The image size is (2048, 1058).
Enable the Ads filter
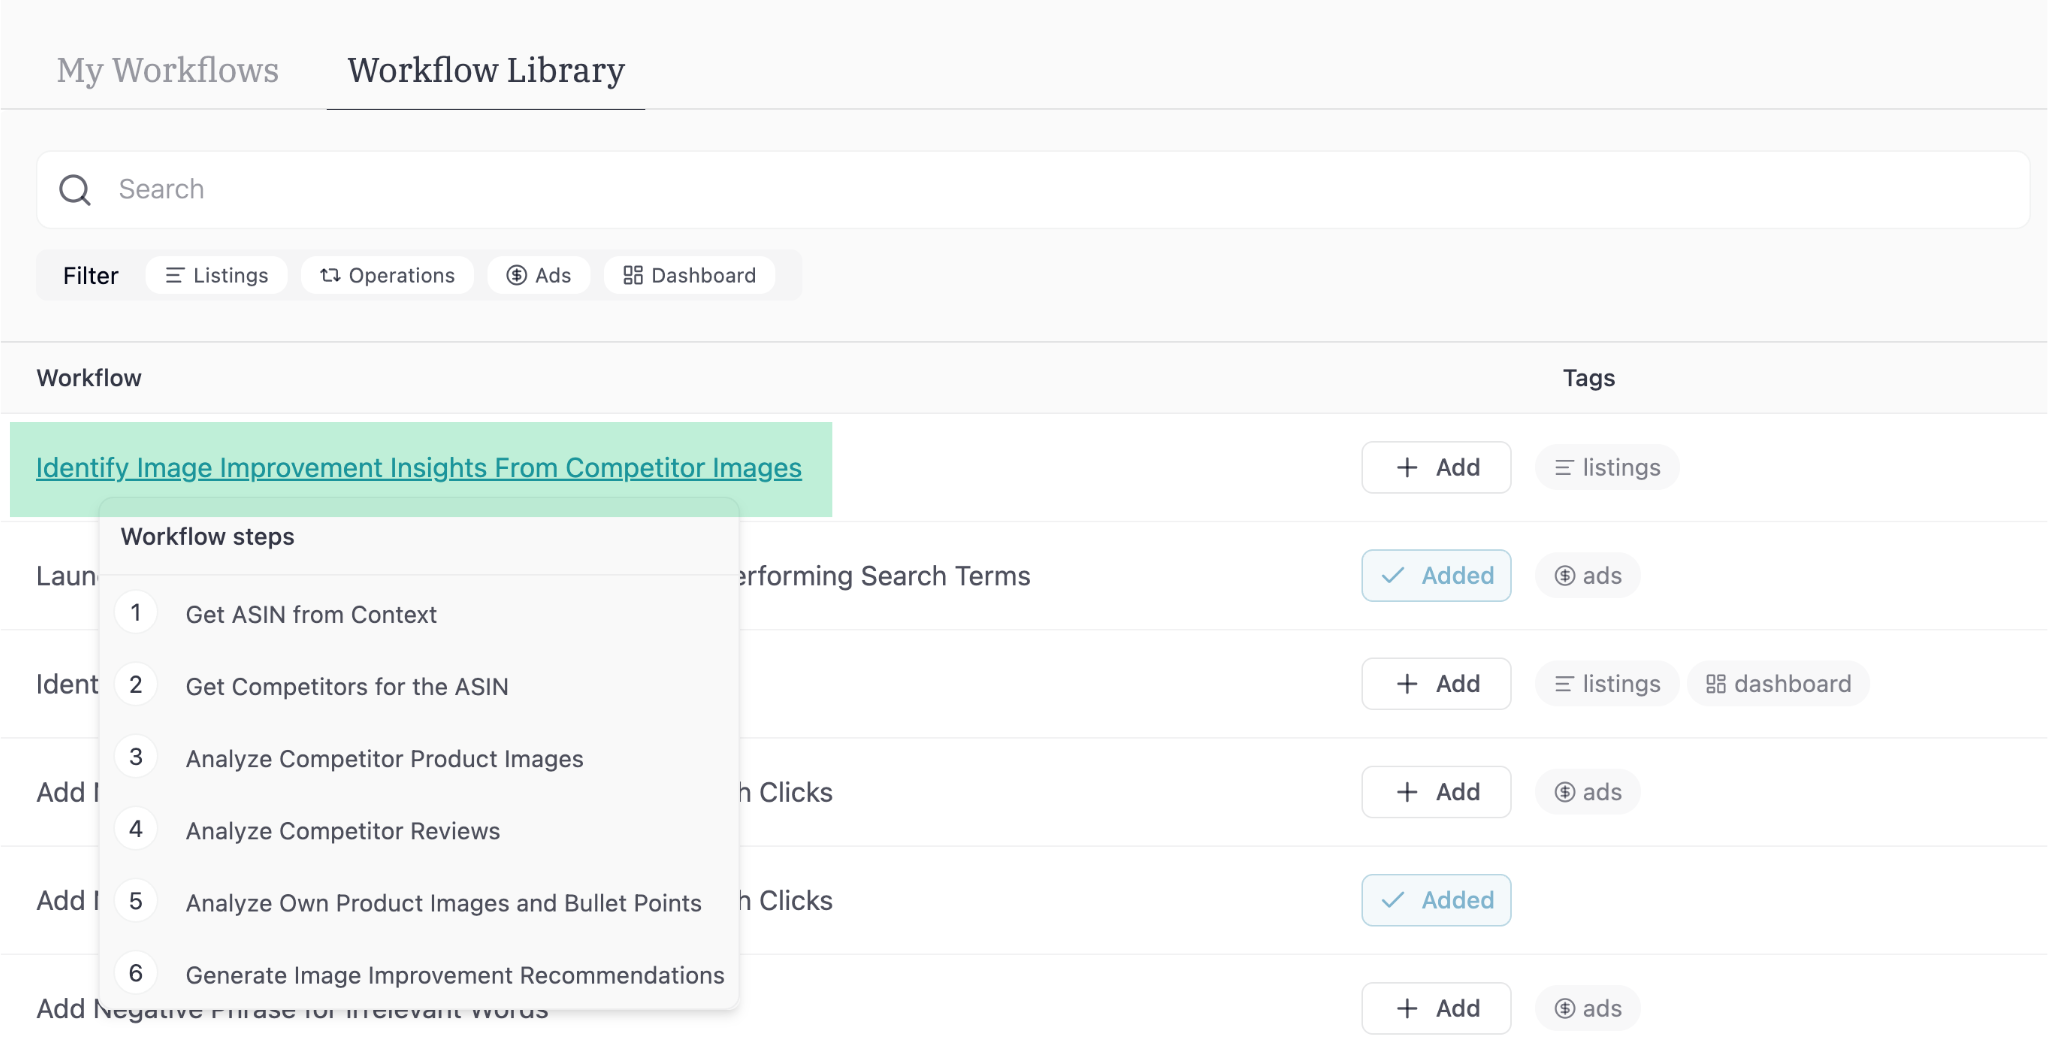538,275
